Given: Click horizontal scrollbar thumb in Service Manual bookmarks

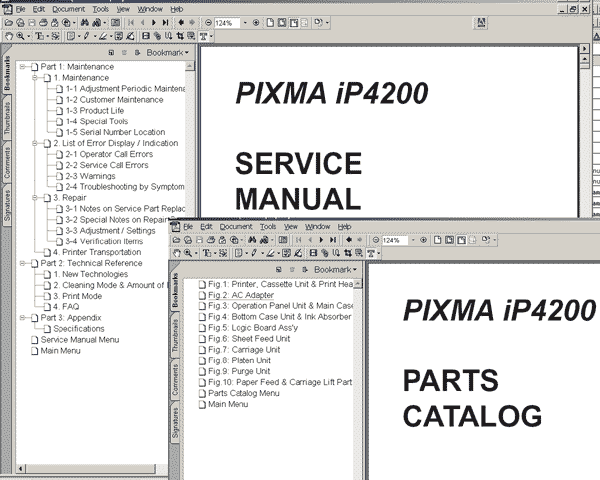Looking at the screenshot, I should click(90, 469).
